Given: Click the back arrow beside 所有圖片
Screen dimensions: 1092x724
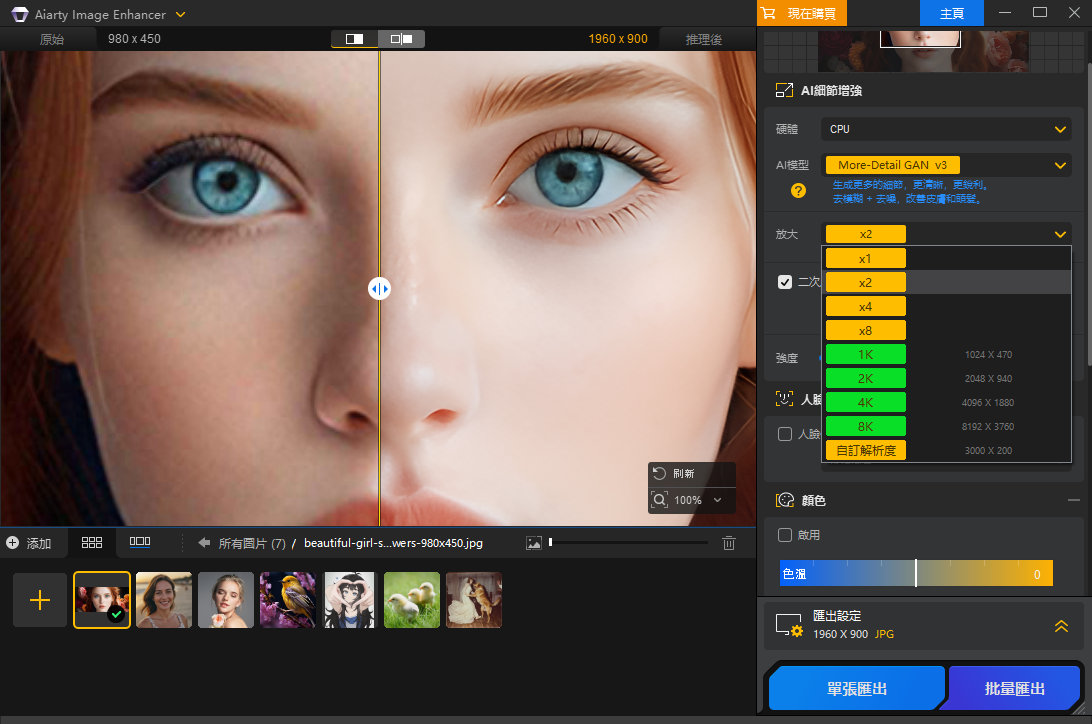Looking at the screenshot, I should click(204, 543).
